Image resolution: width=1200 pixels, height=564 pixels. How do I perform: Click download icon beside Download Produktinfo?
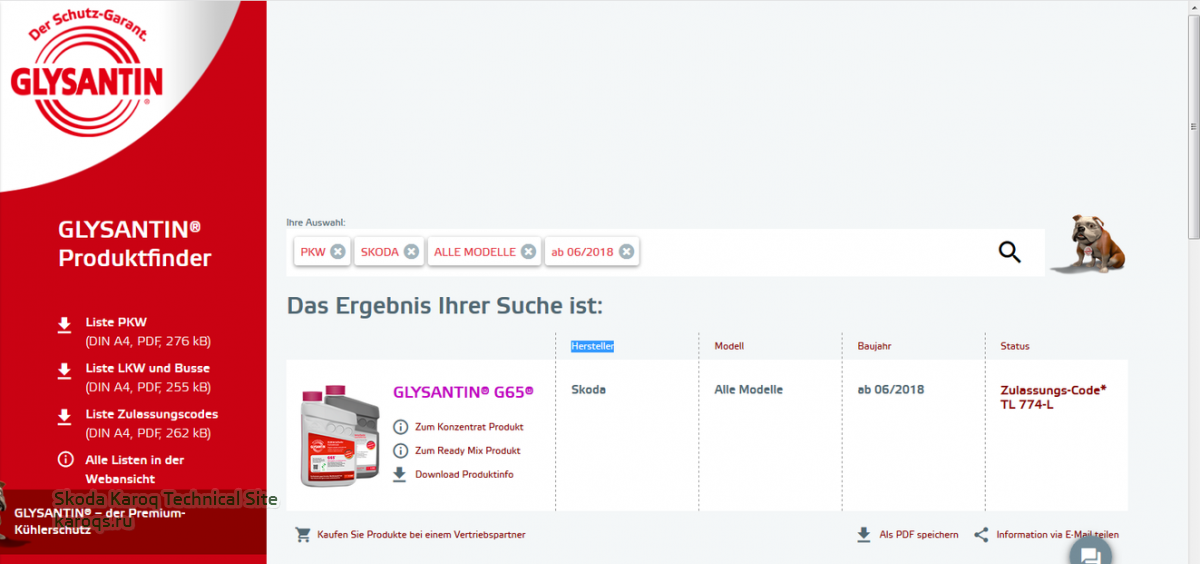click(400, 475)
